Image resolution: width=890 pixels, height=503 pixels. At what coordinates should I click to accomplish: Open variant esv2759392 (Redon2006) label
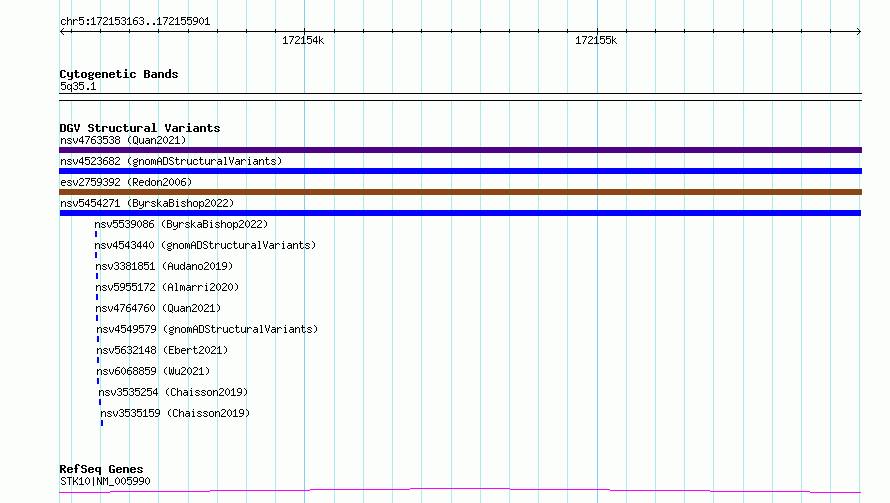coord(126,182)
